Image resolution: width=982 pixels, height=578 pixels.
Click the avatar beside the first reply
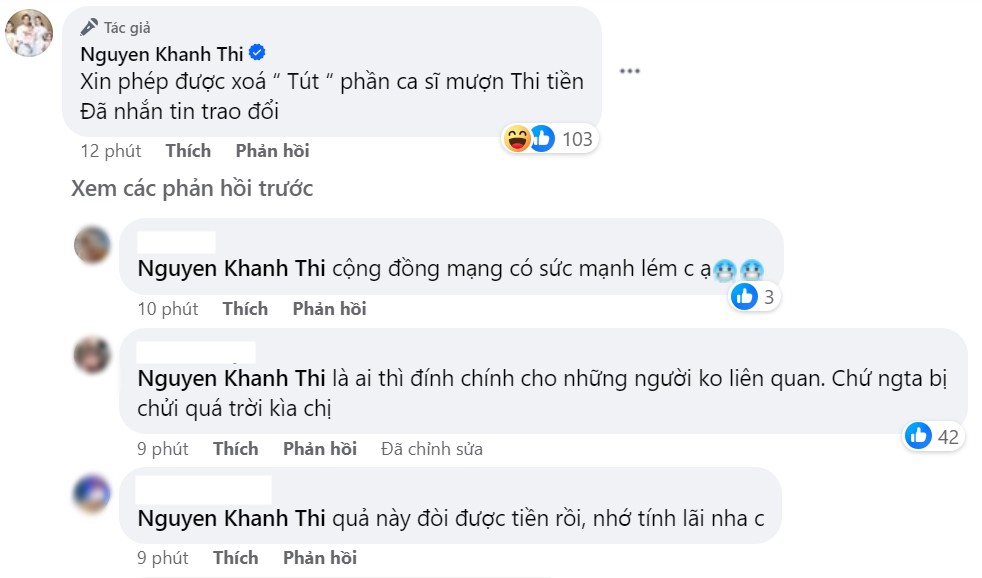click(x=91, y=246)
